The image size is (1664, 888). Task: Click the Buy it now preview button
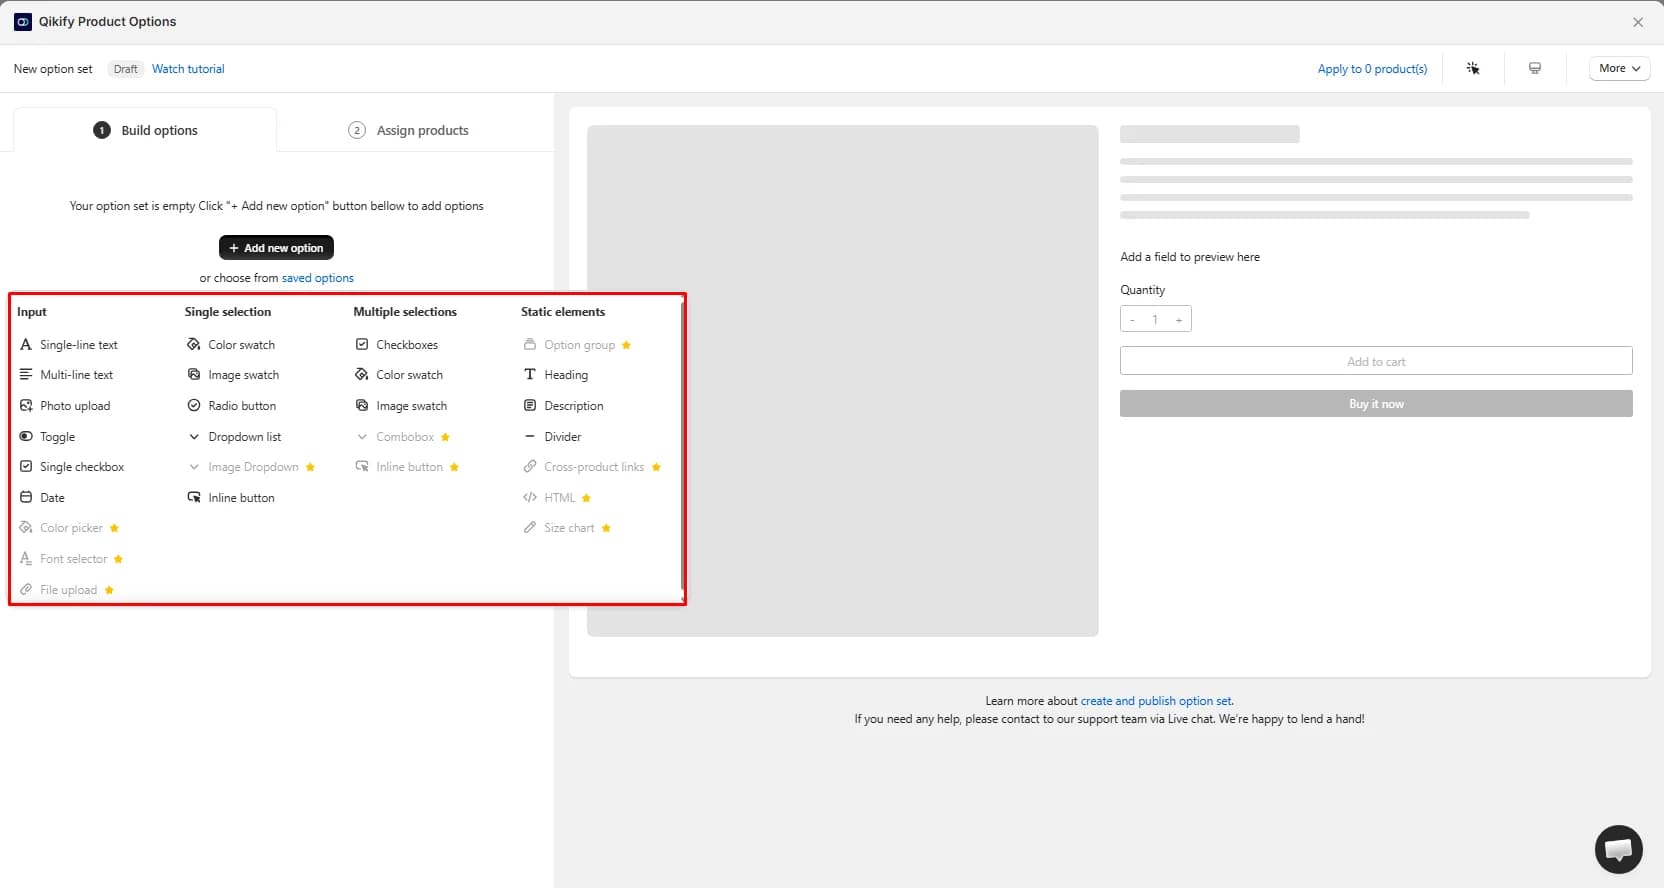click(1376, 404)
